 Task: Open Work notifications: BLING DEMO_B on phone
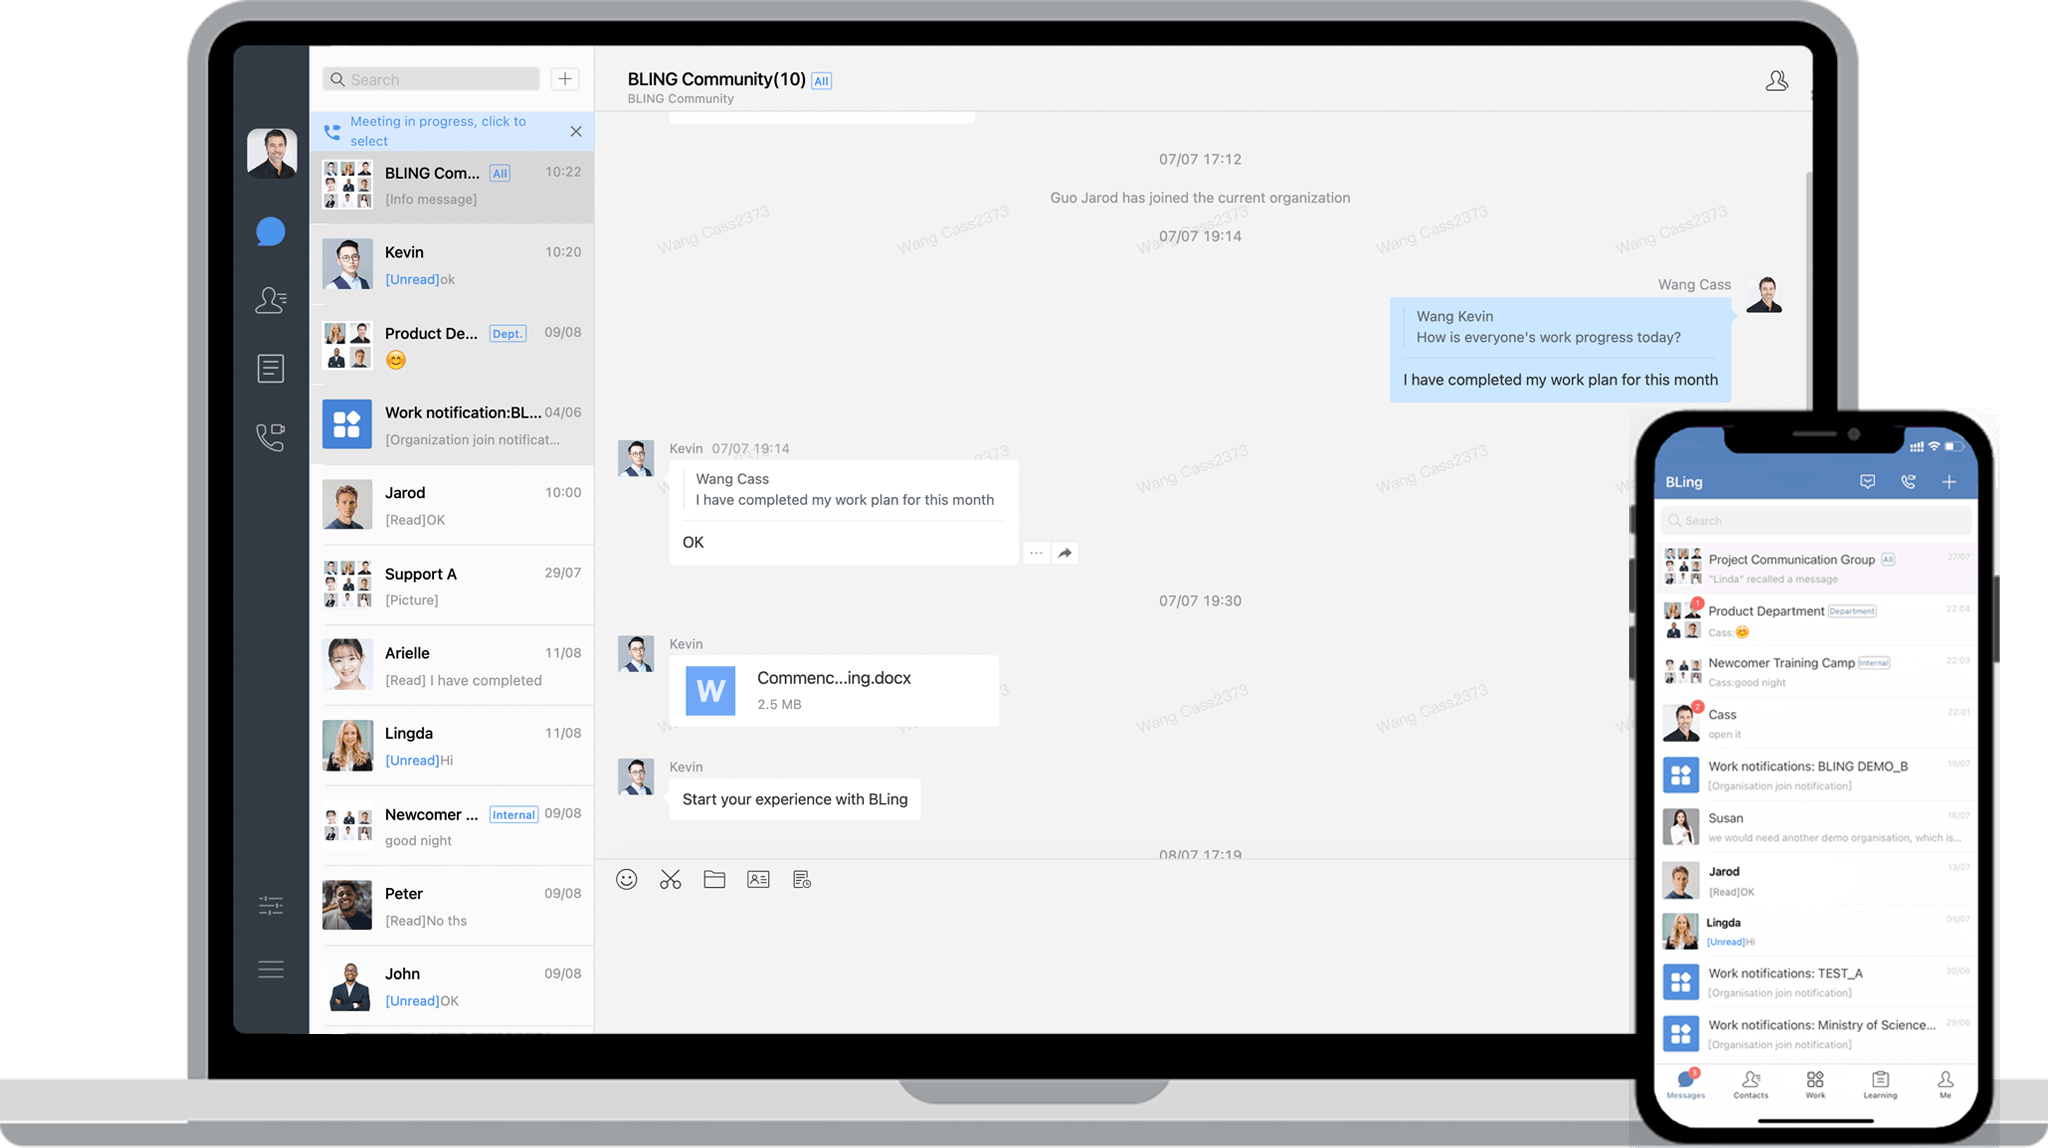(1816, 775)
